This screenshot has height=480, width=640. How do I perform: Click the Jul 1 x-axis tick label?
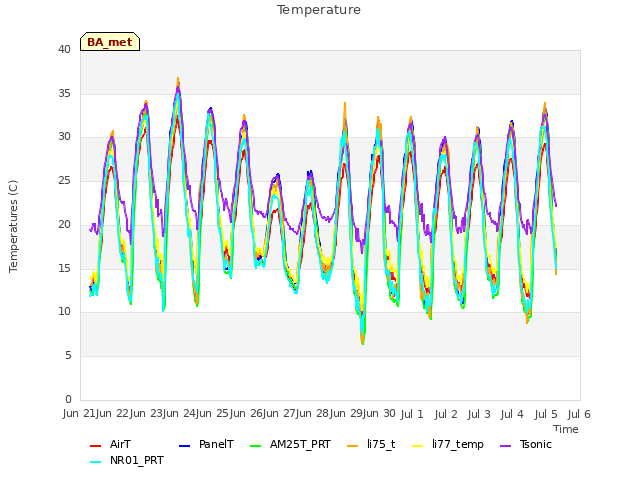[x=412, y=414]
